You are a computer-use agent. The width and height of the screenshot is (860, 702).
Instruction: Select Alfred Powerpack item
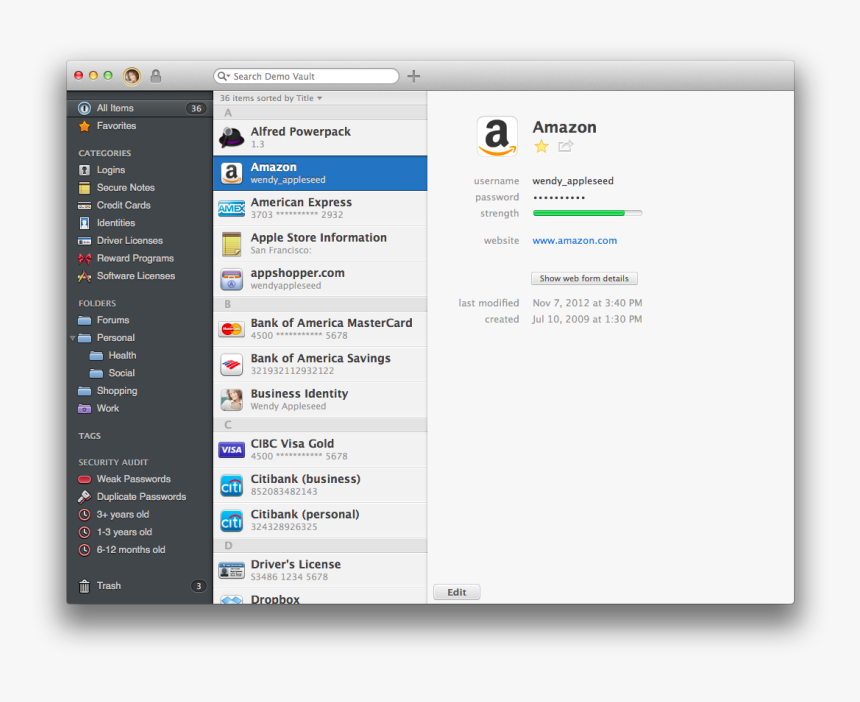point(320,137)
